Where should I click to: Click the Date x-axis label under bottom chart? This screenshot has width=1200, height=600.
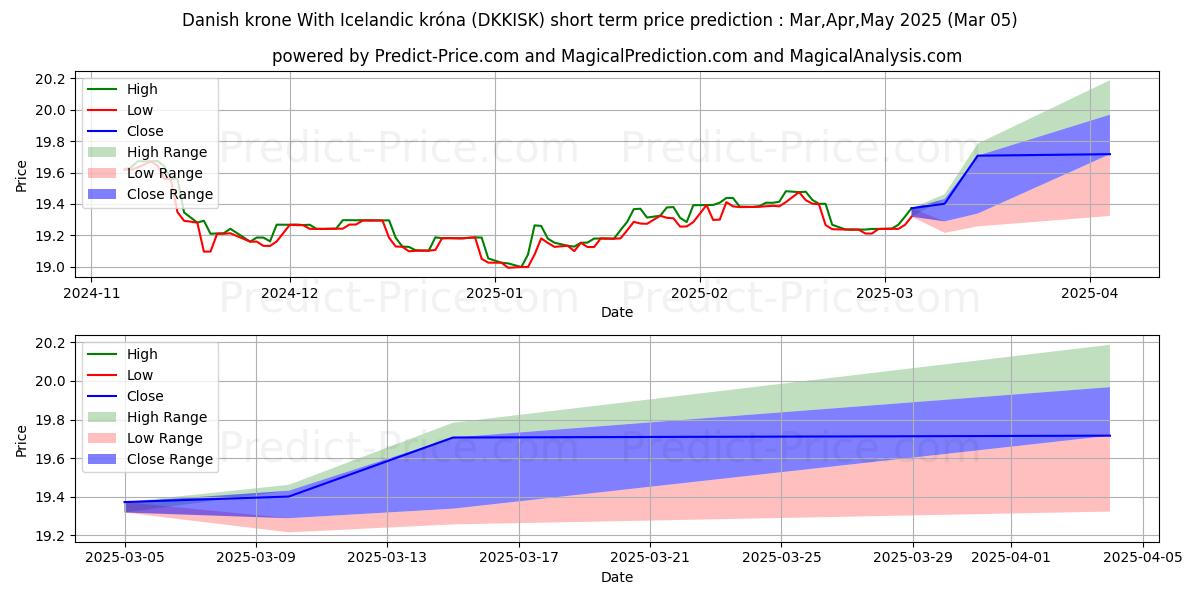617,577
